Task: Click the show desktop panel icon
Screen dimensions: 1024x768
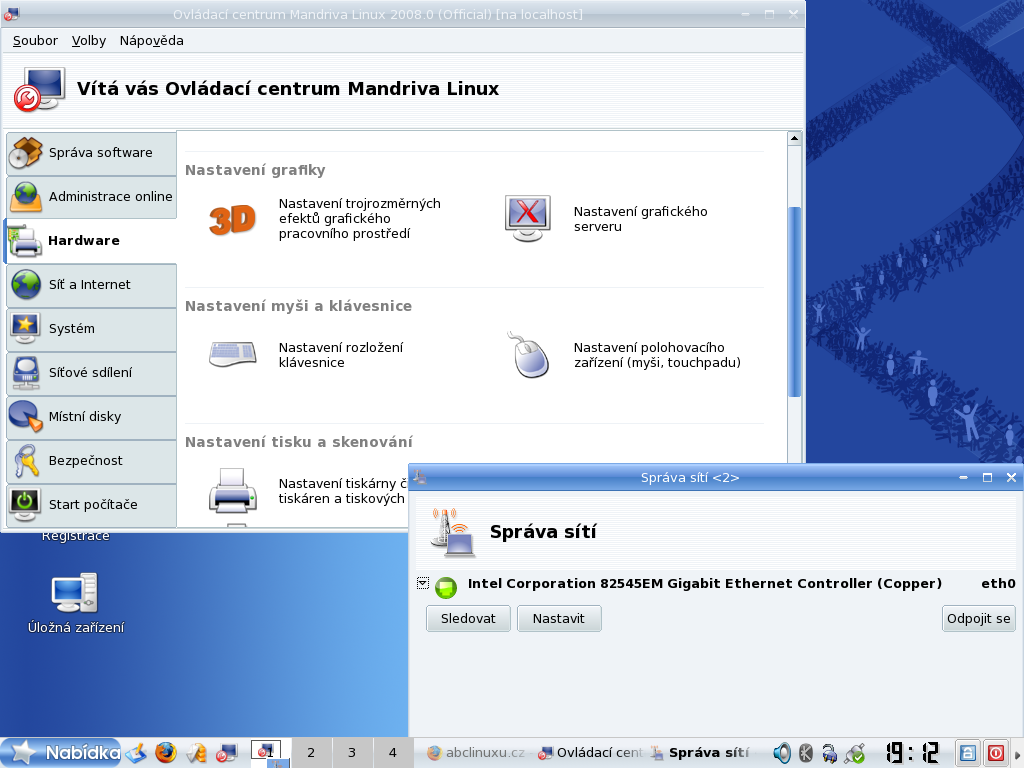Action: pyautogui.click(x=136, y=753)
